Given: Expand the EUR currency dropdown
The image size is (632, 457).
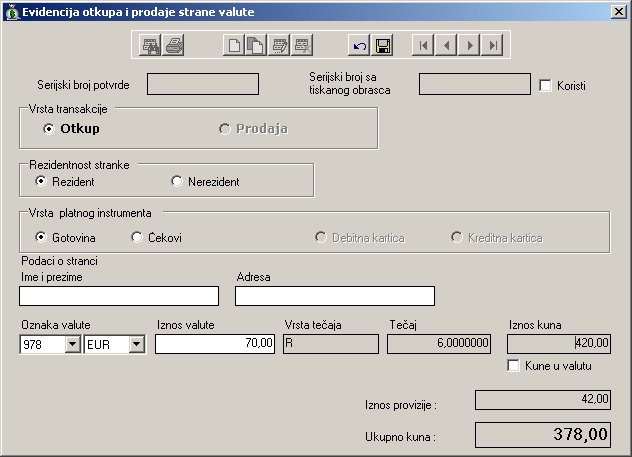Looking at the screenshot, I should (136, 344).
